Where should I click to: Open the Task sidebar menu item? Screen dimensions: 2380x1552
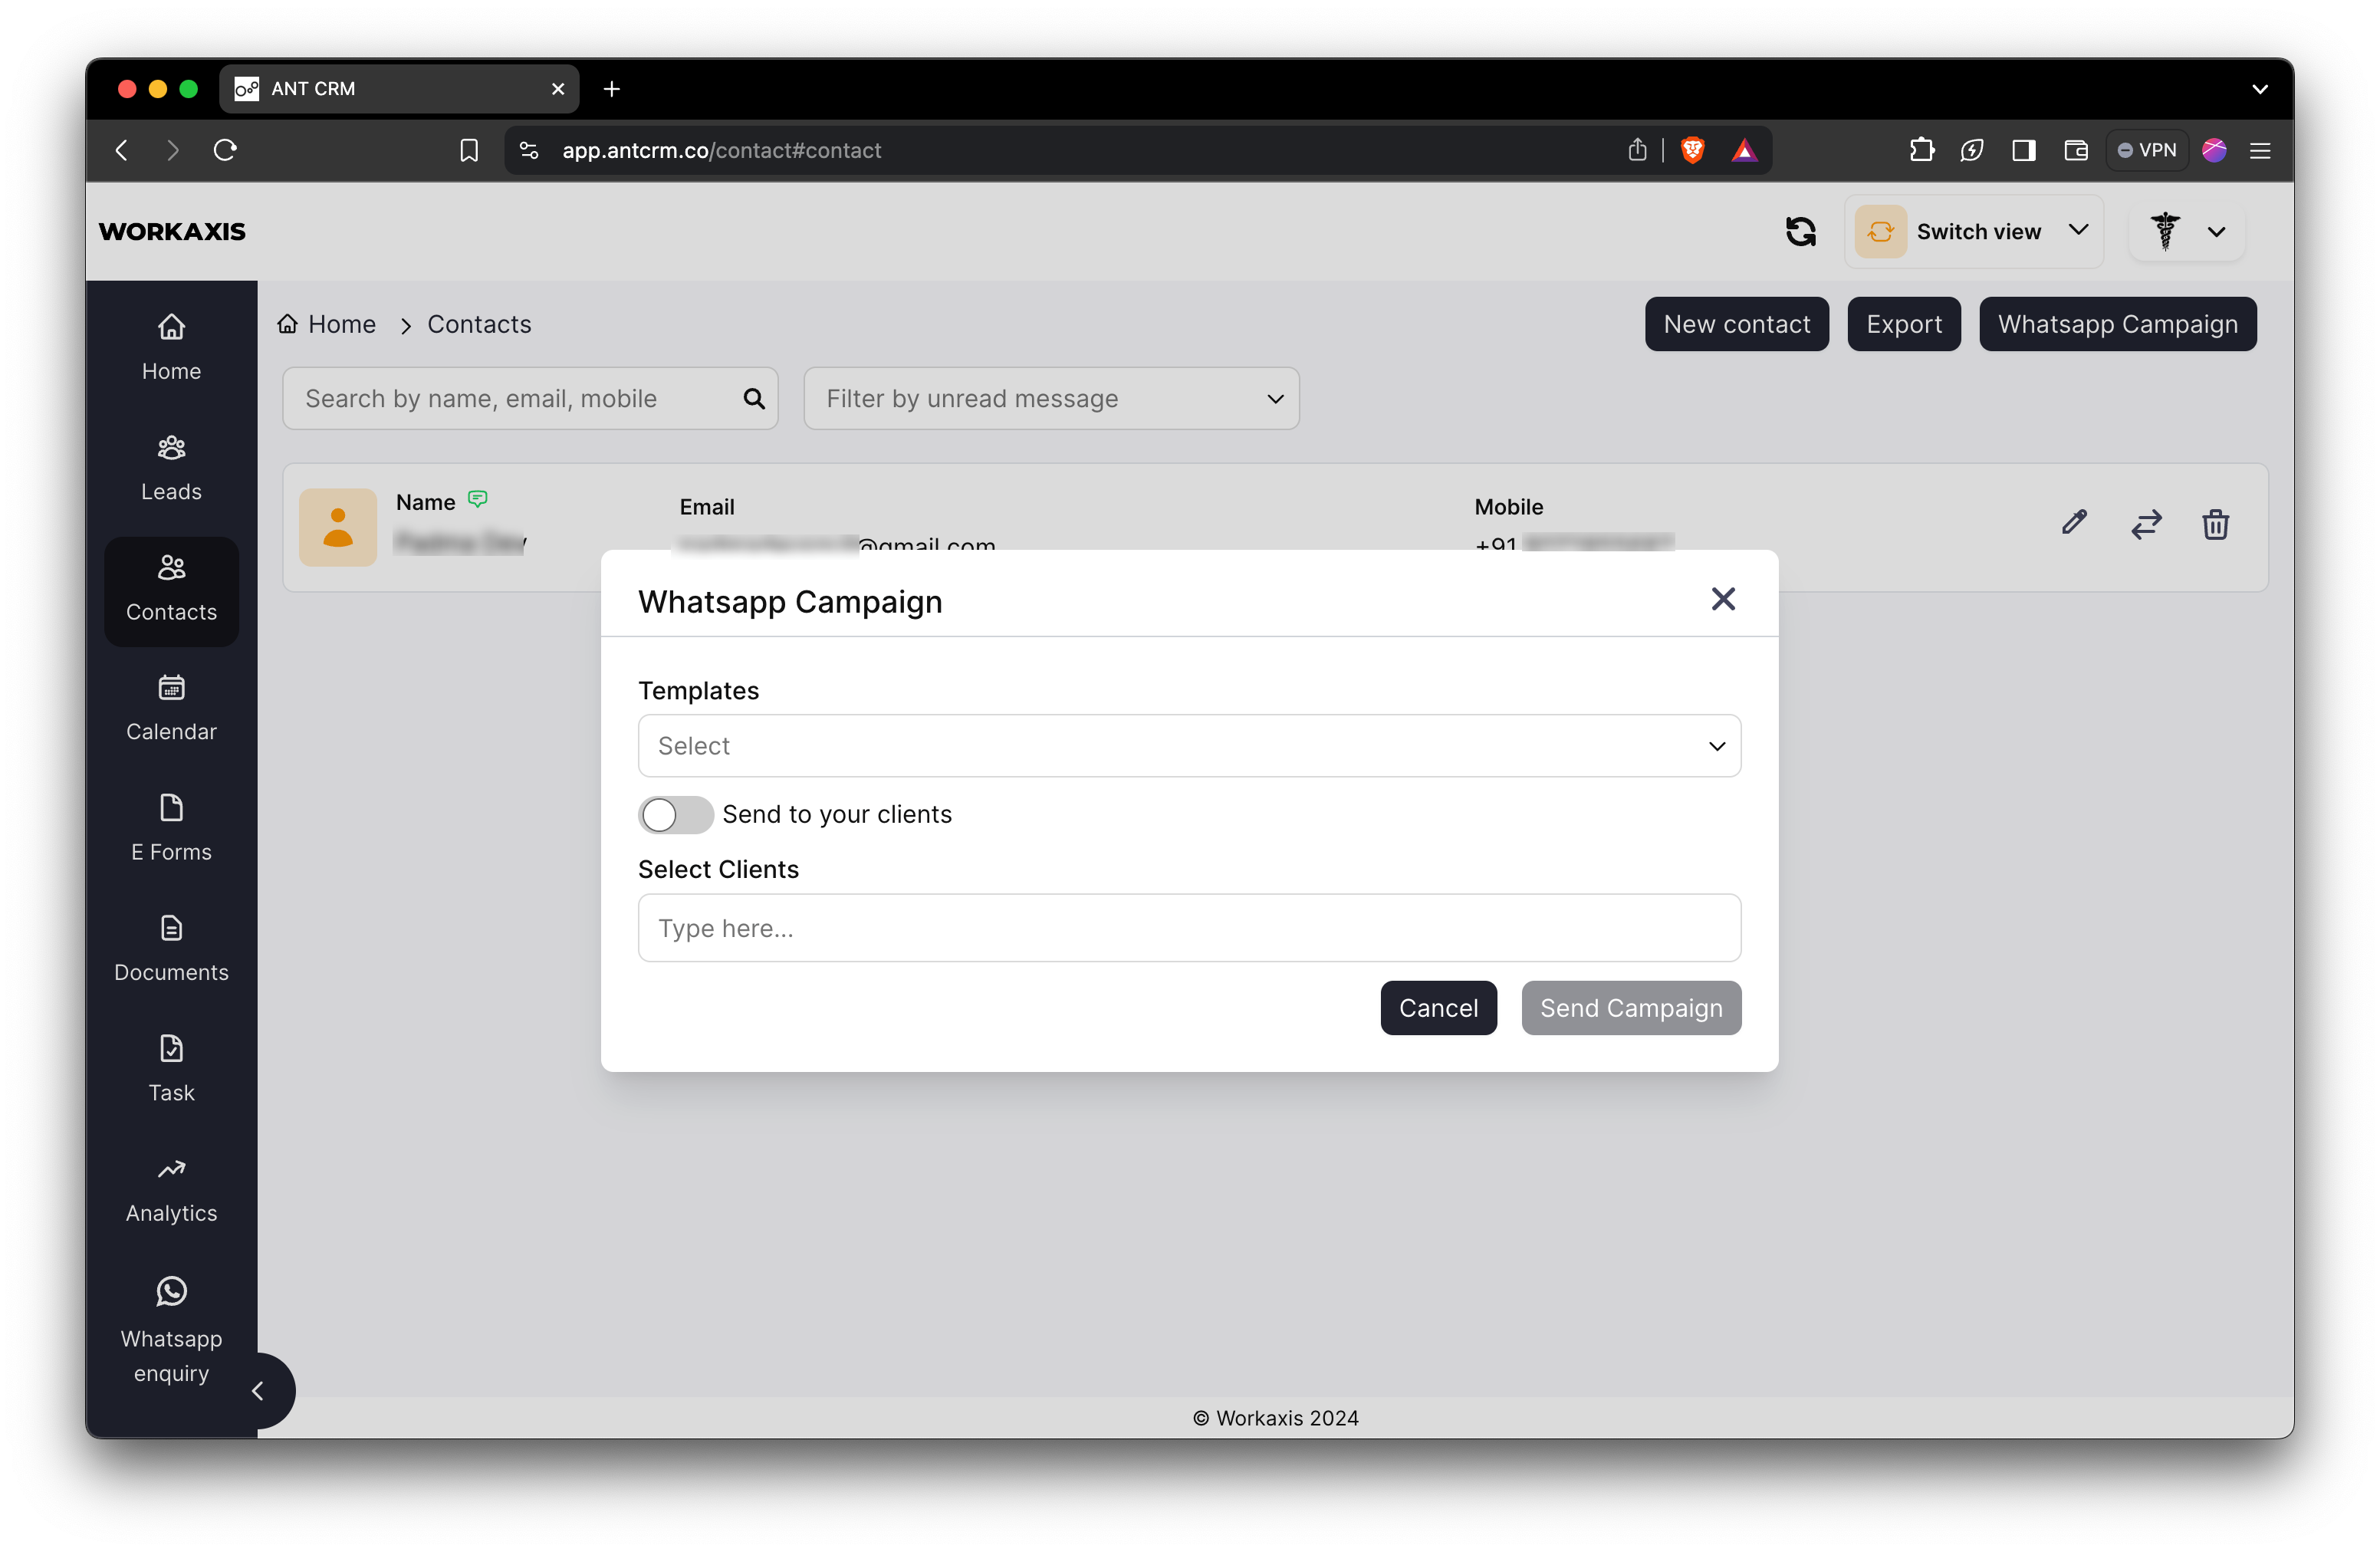coord(171,1068)
